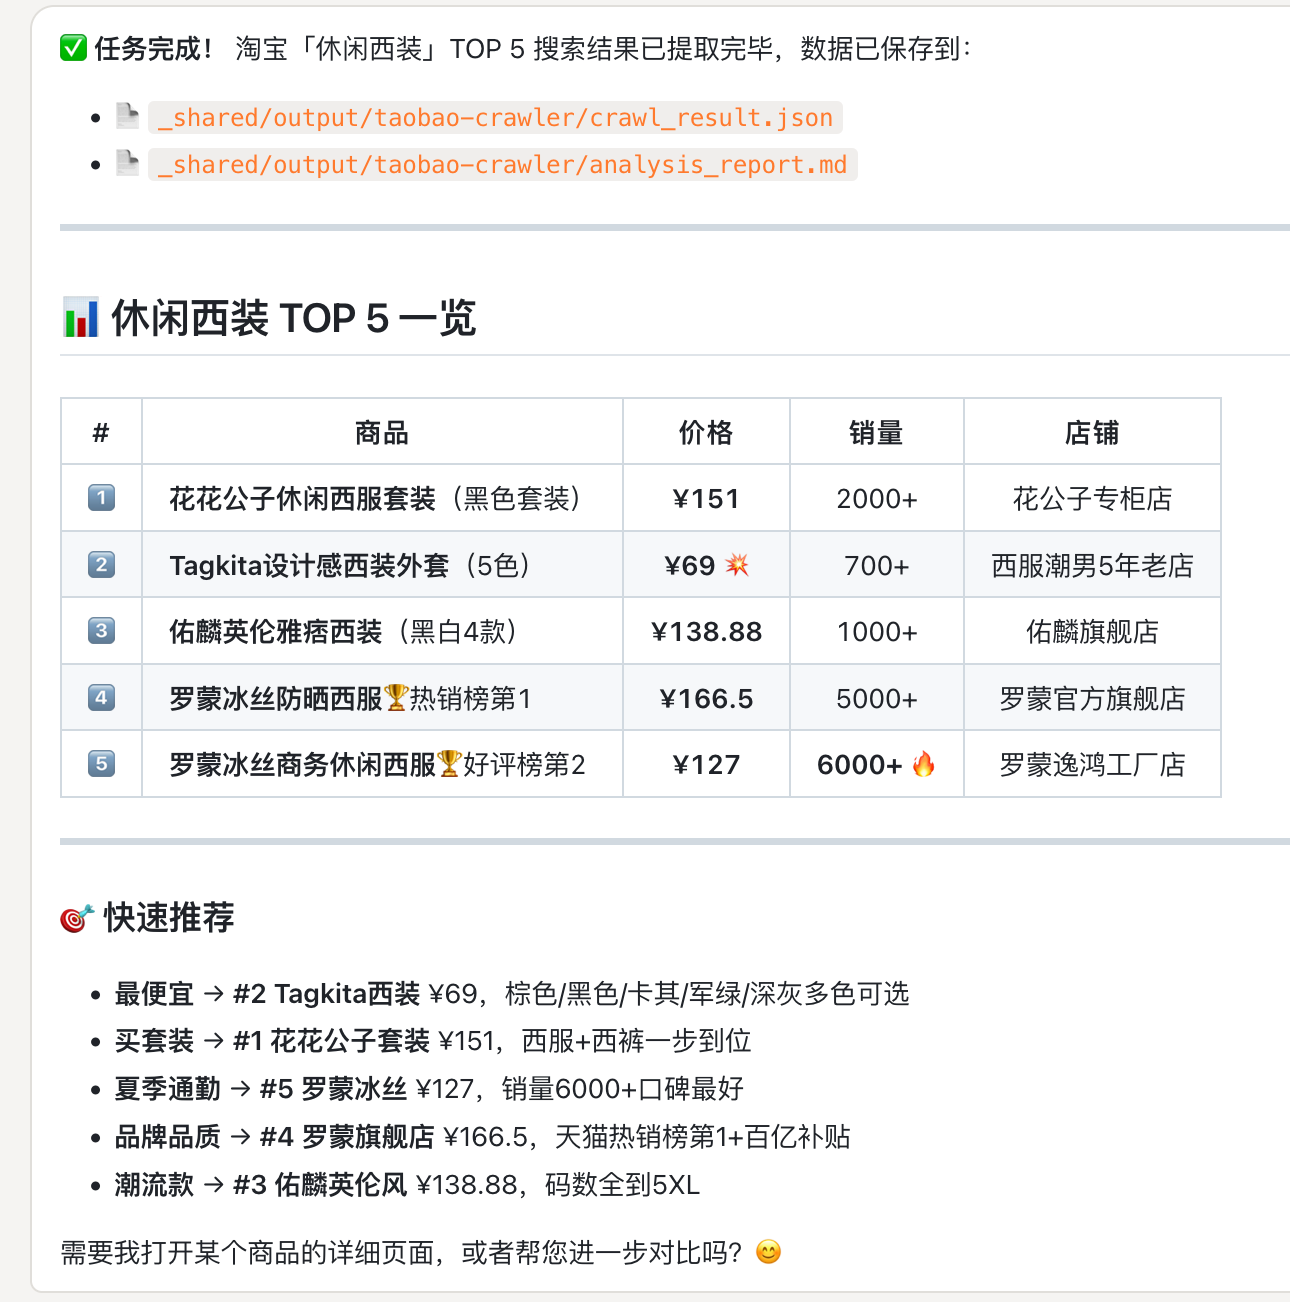Click the collision emoji next to ¥69
The width and height of the screenshot is (1290, 1302).
pyautogui.click(x=737, y=564)
